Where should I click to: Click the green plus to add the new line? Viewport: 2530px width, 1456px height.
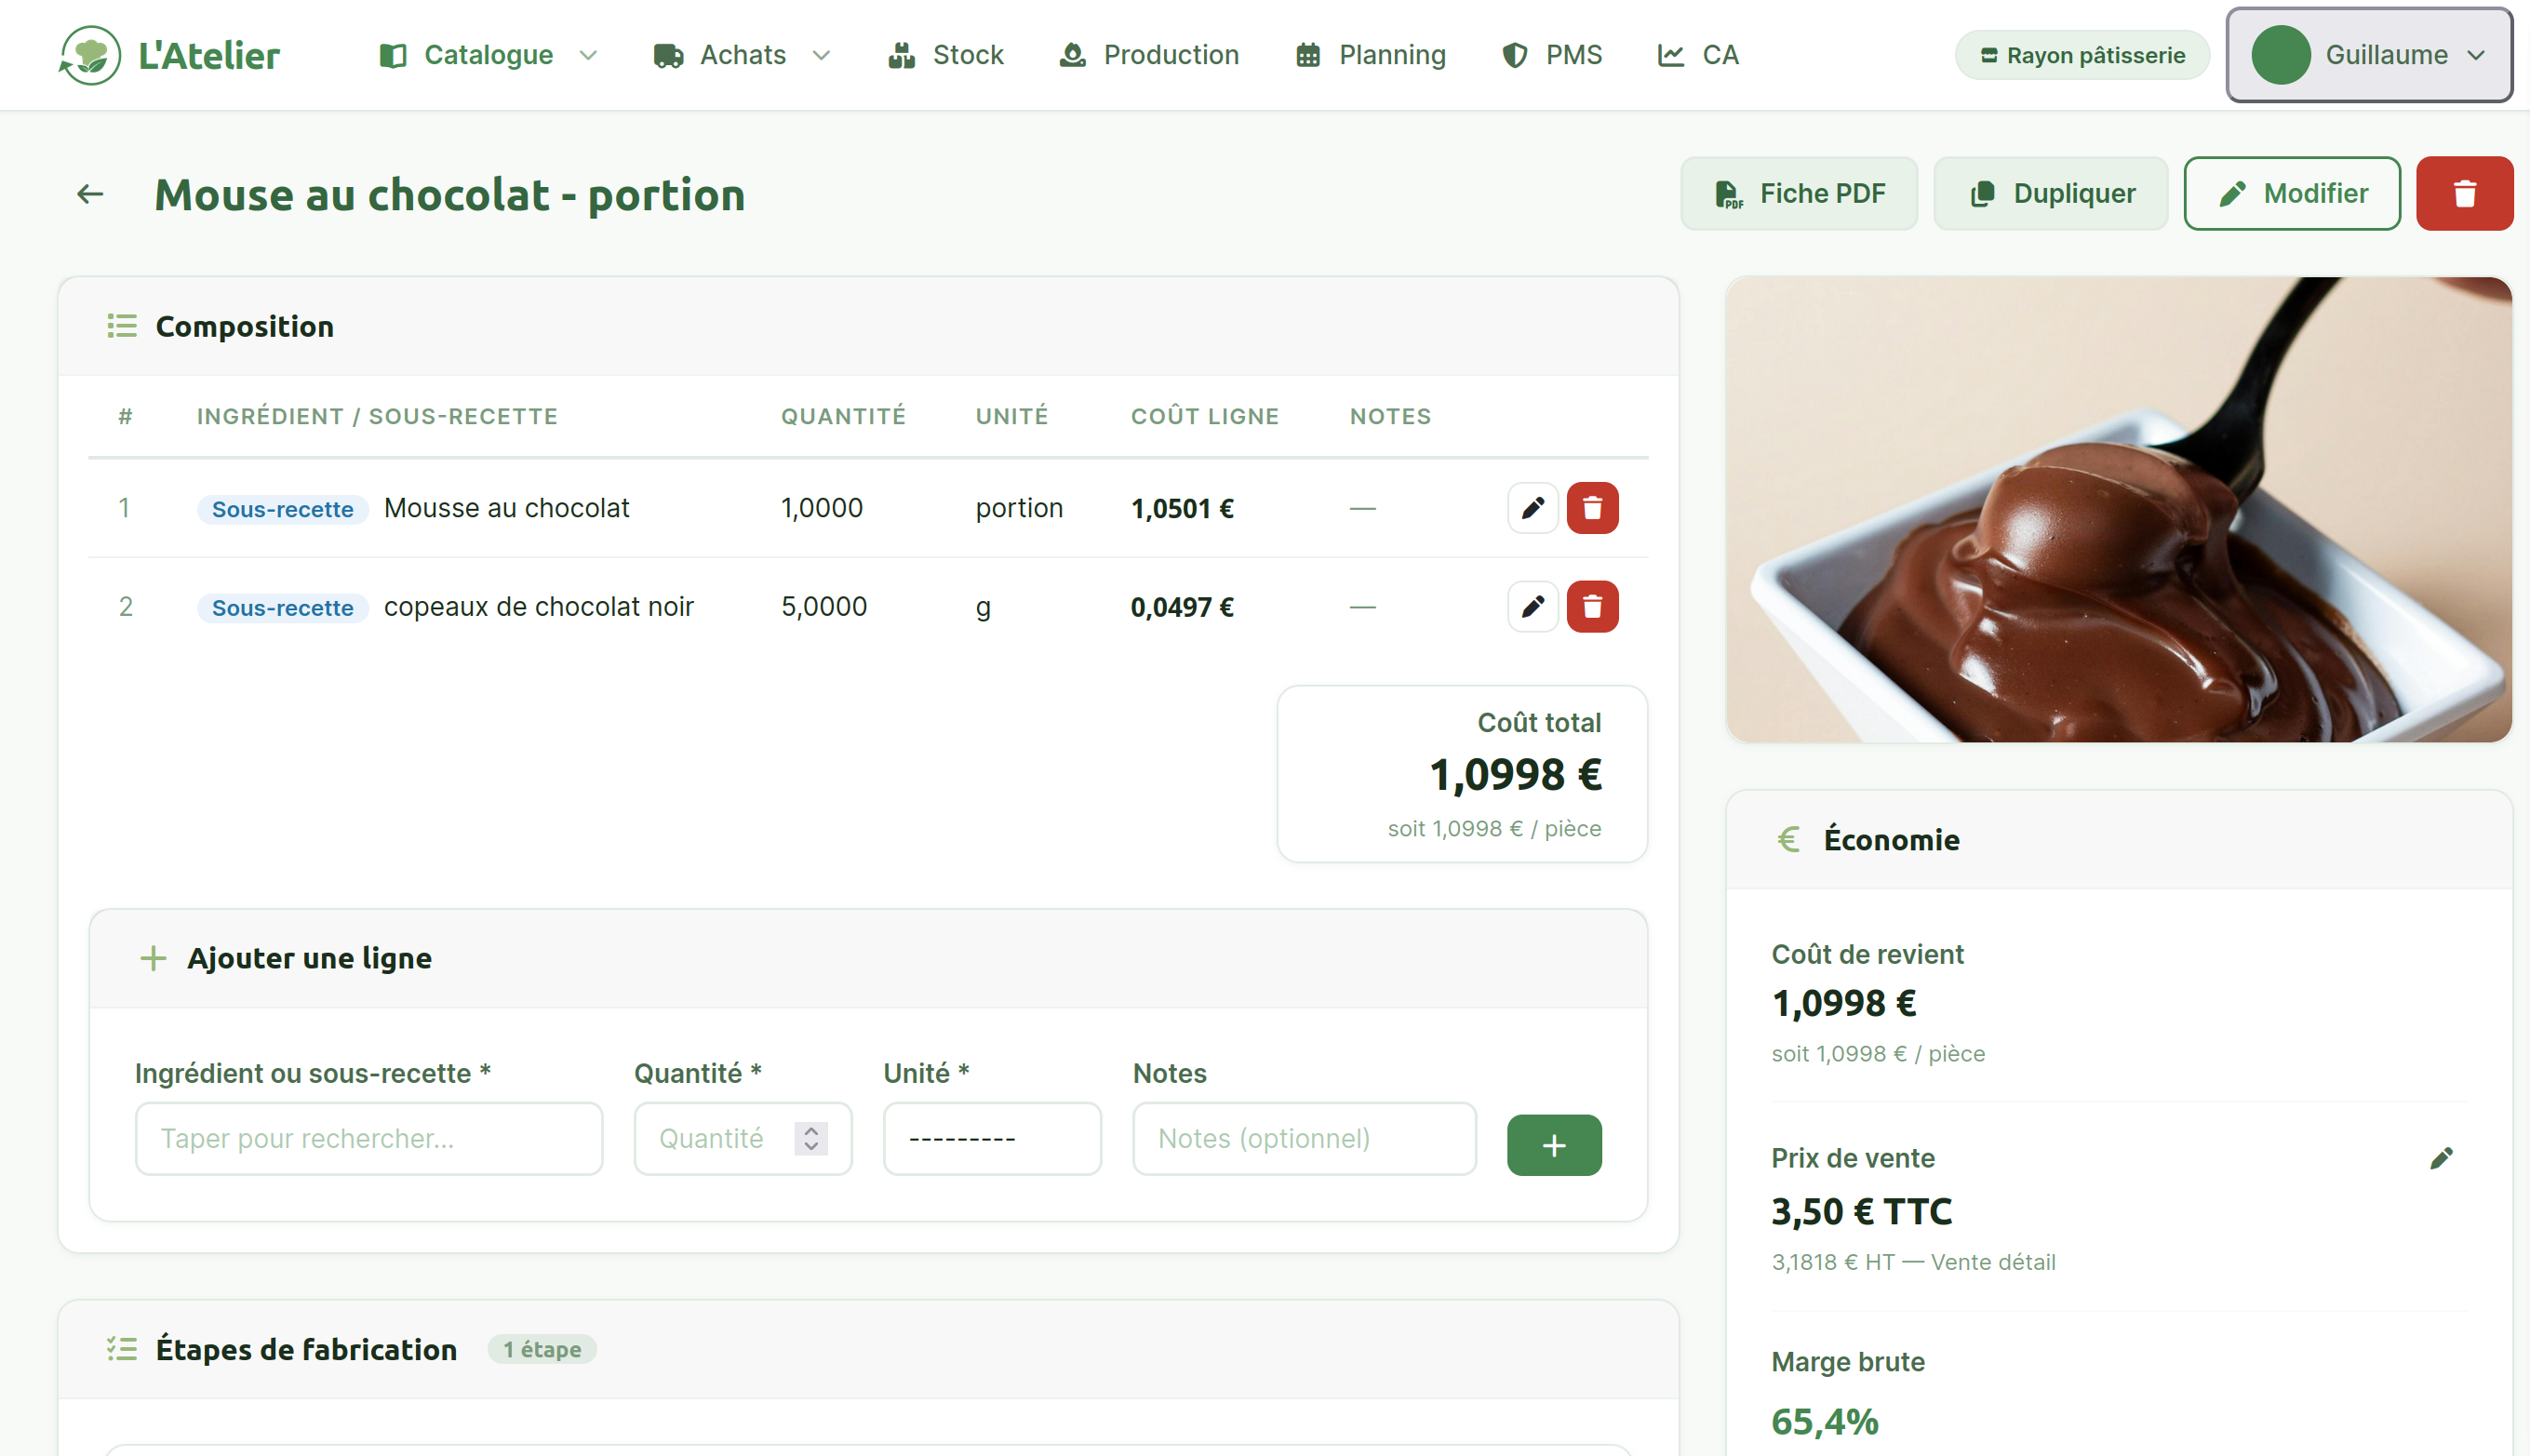click(1553, 1144)
